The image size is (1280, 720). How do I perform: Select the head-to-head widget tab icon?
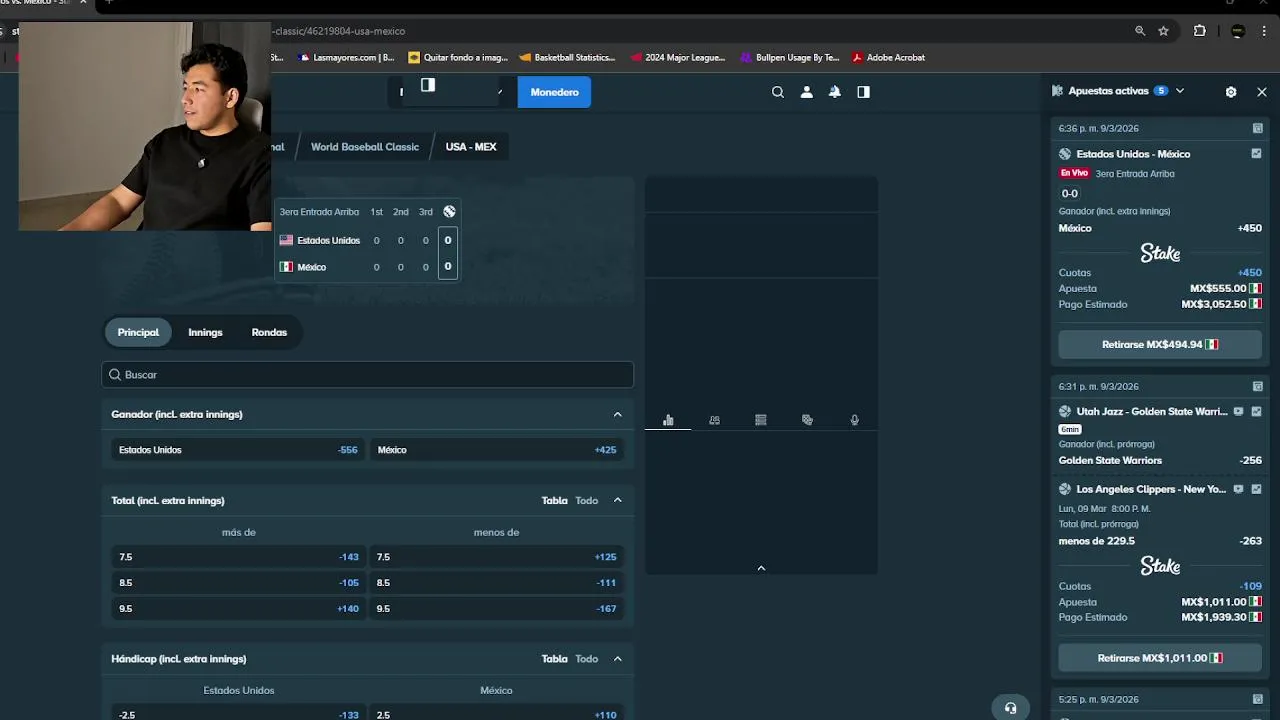(x=714, y=420)
